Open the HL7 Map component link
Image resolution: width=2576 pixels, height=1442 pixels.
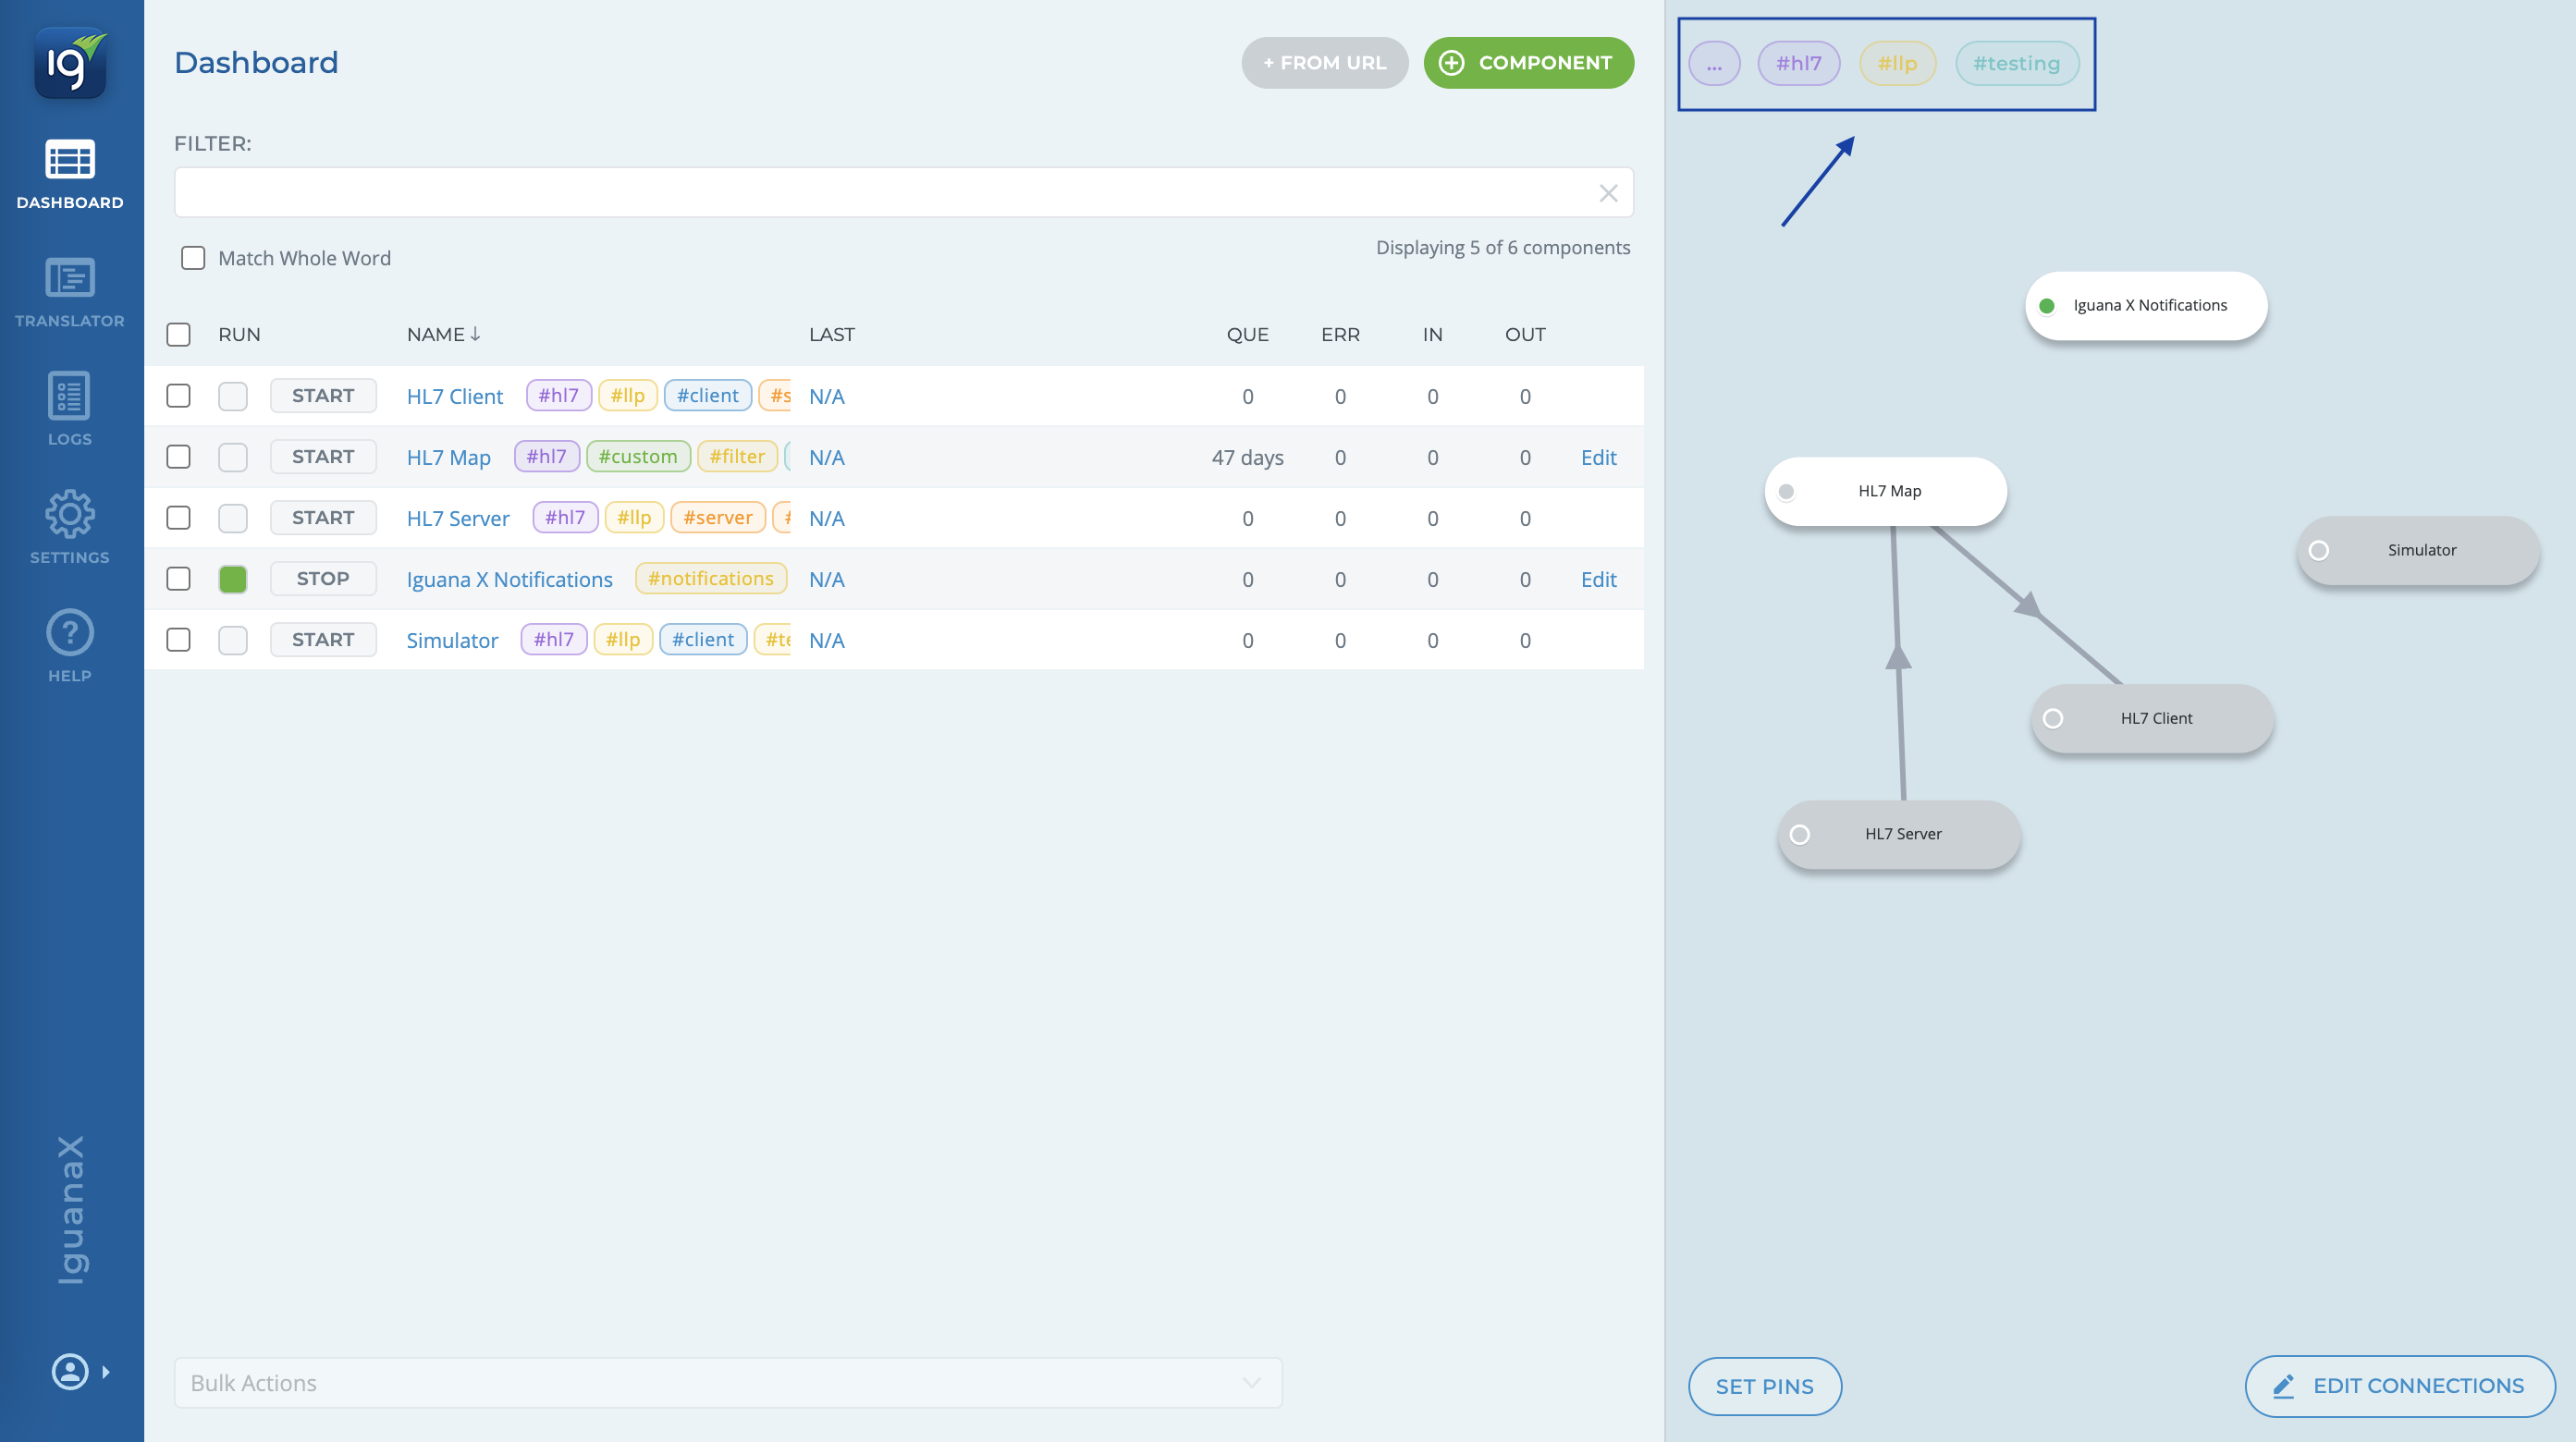(x=448, y=458)
